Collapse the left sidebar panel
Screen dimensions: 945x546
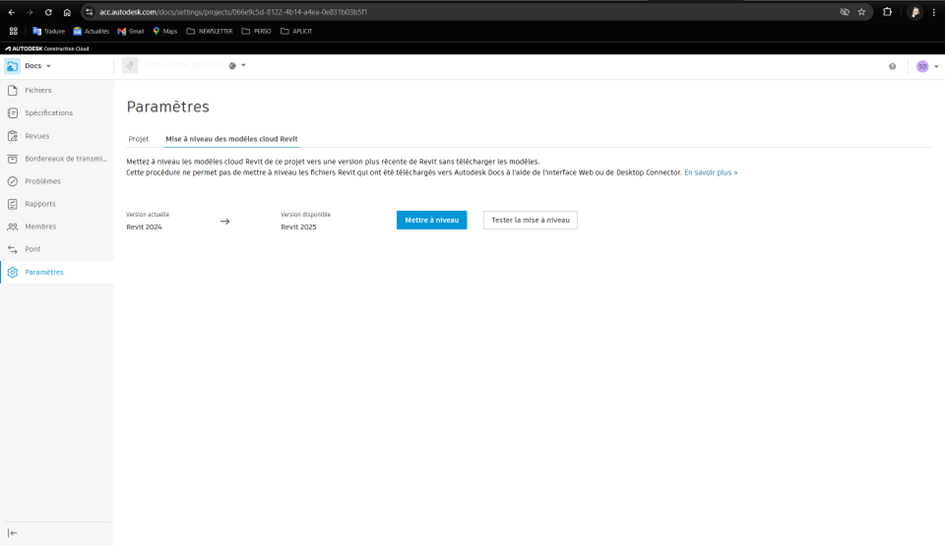click(x=13, y=533)
